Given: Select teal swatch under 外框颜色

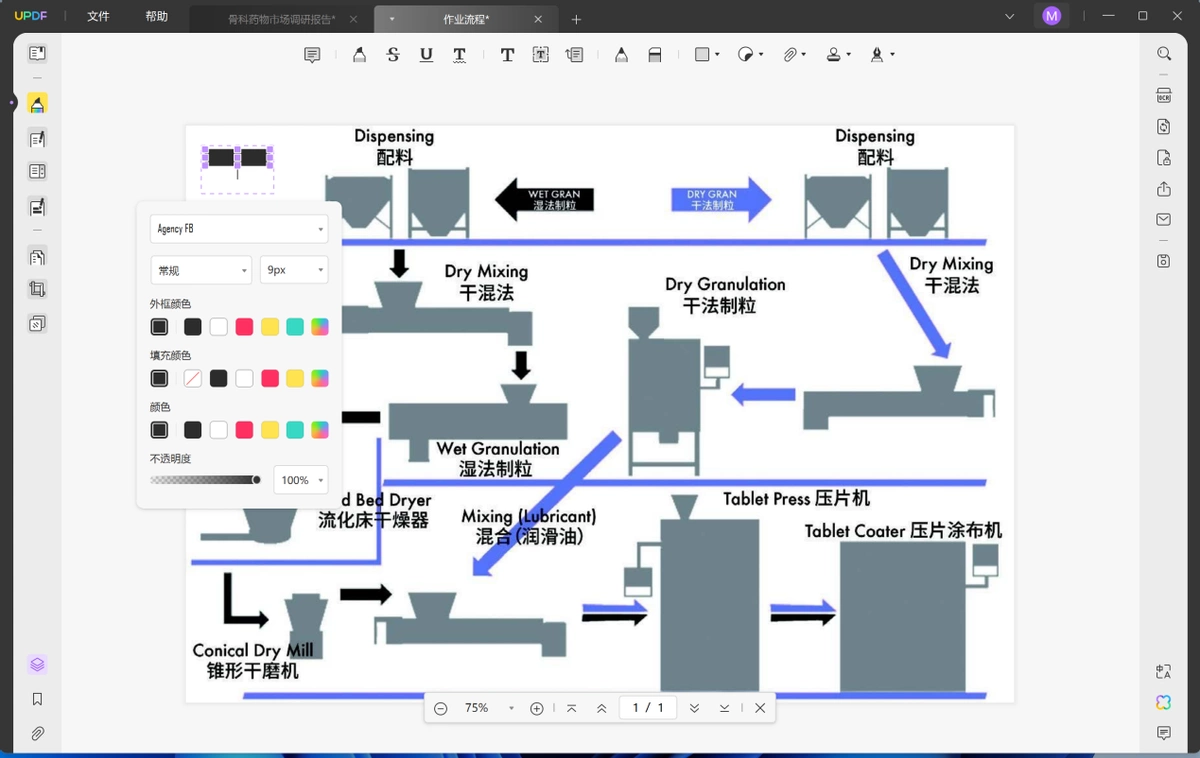Looking at the screenshot, I should tap(295, 327).
